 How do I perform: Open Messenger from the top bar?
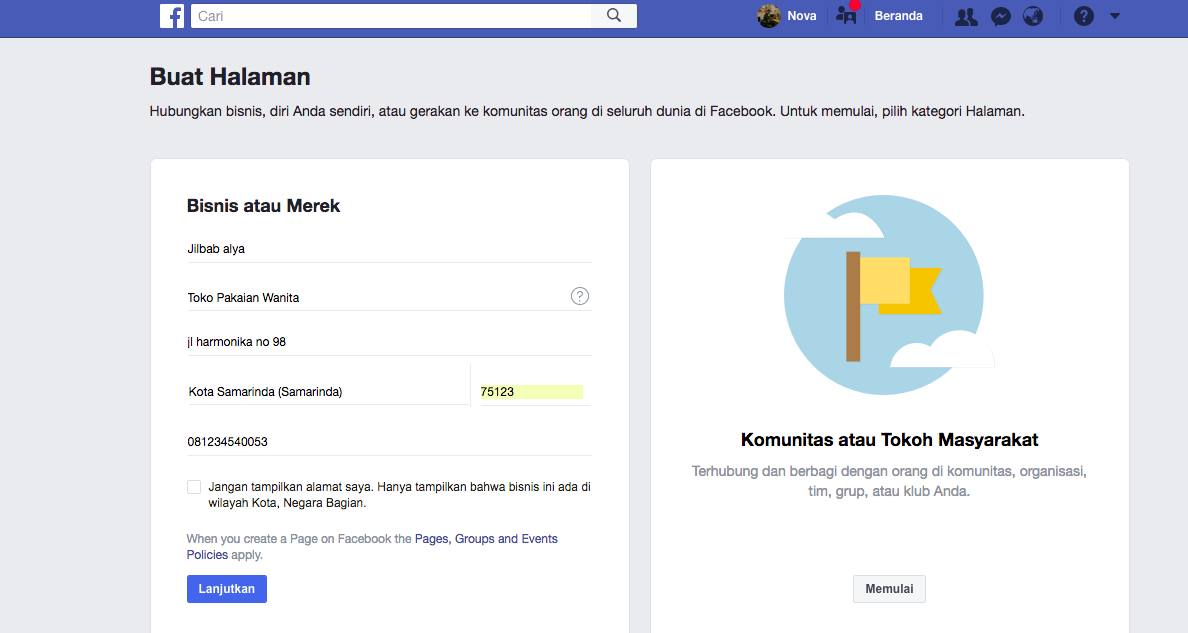pos(1000,16)
